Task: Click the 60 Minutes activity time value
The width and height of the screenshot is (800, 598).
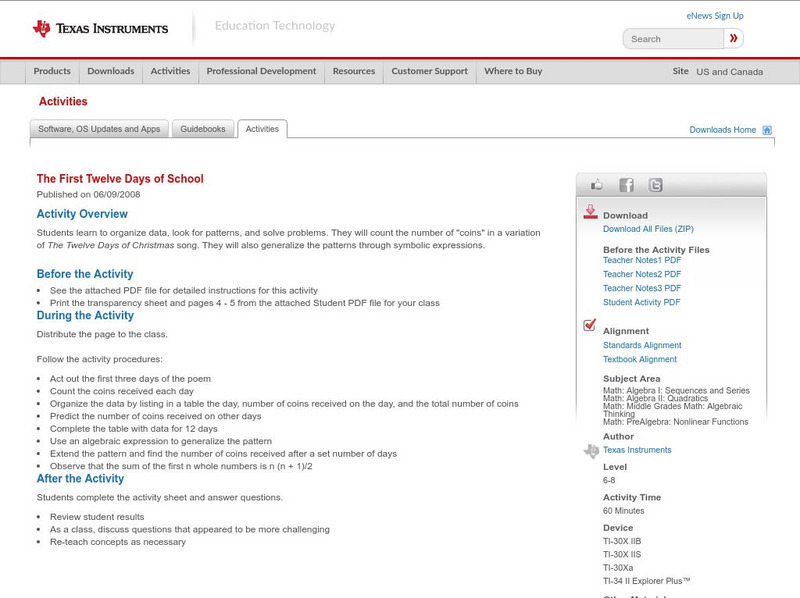Action: point(623,511)
